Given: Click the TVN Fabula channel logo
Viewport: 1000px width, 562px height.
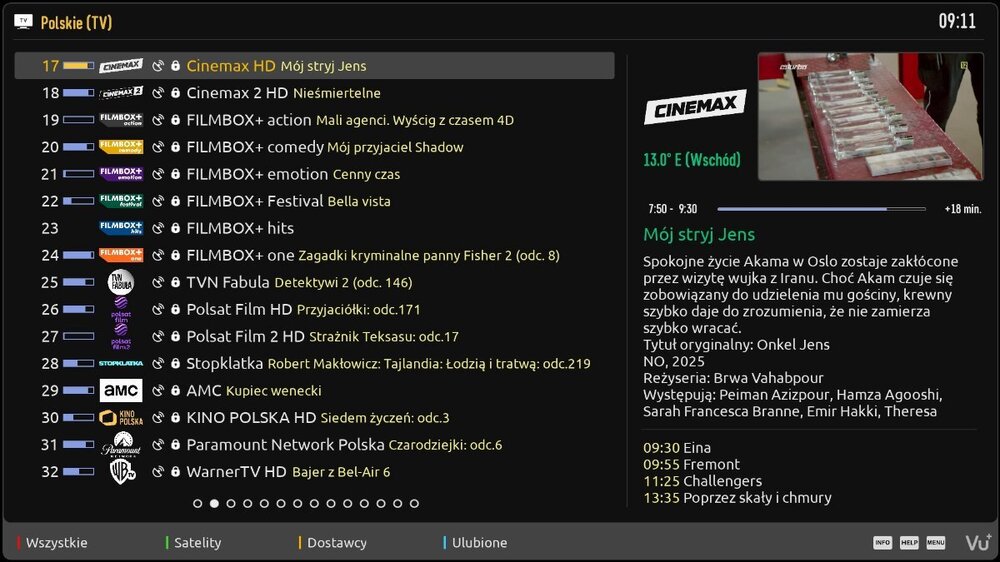Looking at the screenshot, I should click(x=121, y=282).
